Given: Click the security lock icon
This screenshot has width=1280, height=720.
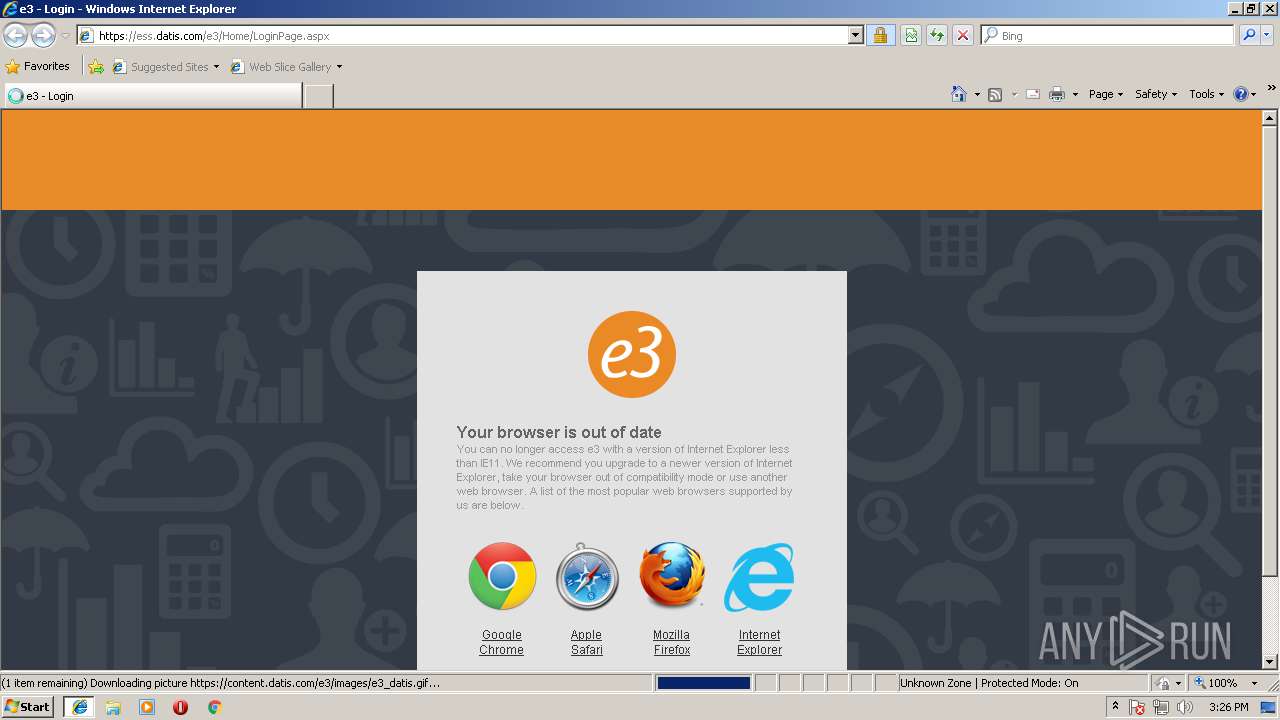Looking at the screenshot, I should 880,36.
